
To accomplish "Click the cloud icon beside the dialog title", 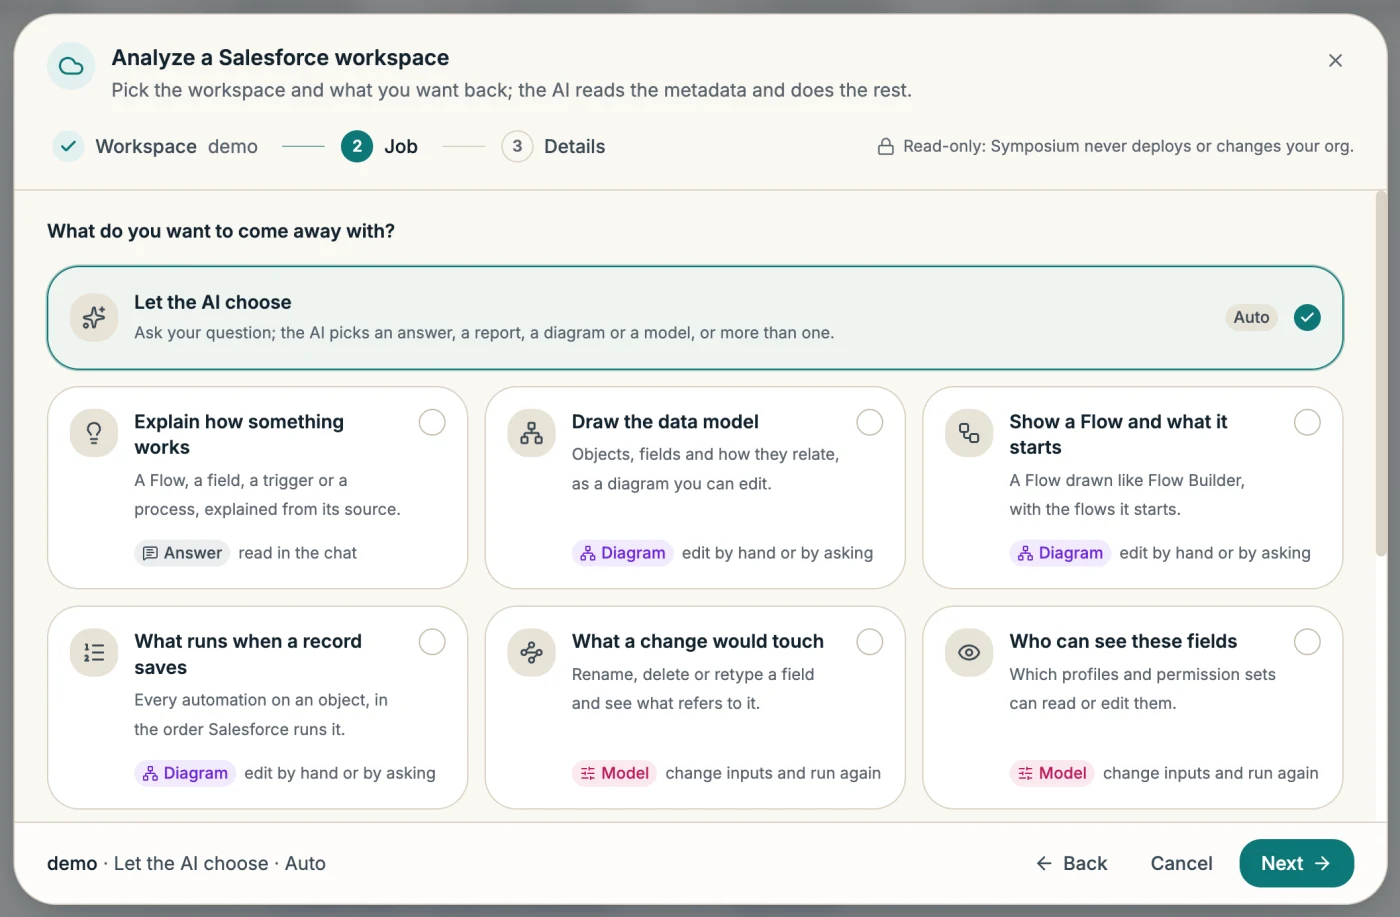I will [71, 66].
